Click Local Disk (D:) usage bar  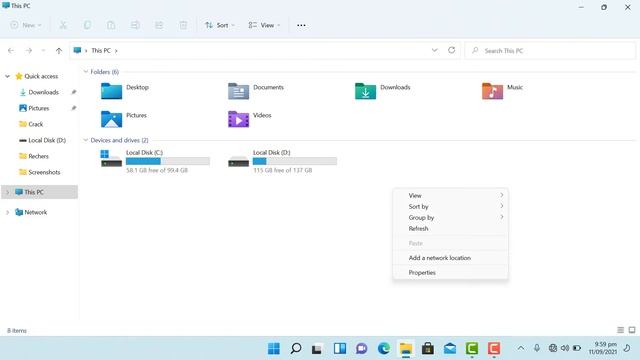click(x=295, y=161)
